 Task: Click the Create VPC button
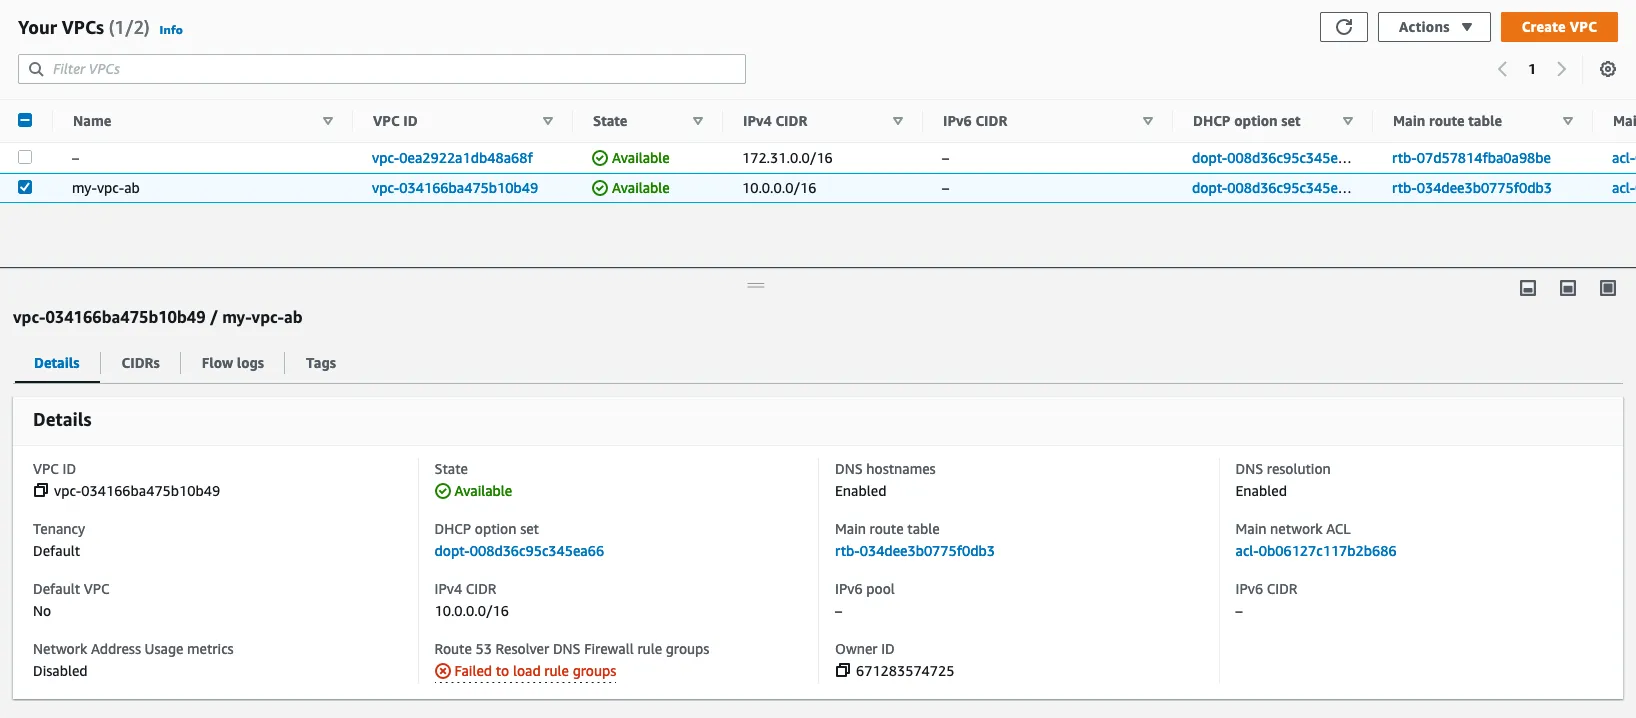click(1558, 27)
